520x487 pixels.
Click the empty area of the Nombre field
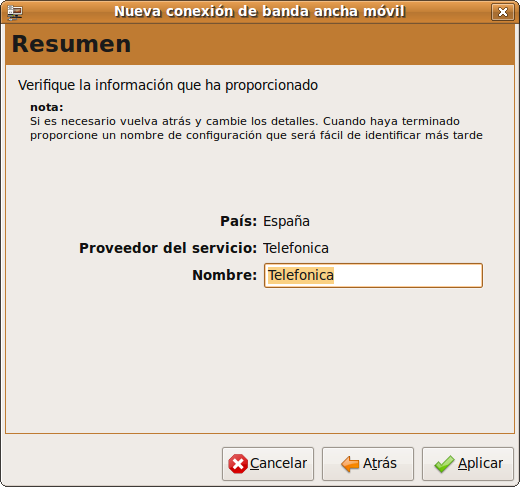(407, 275)
